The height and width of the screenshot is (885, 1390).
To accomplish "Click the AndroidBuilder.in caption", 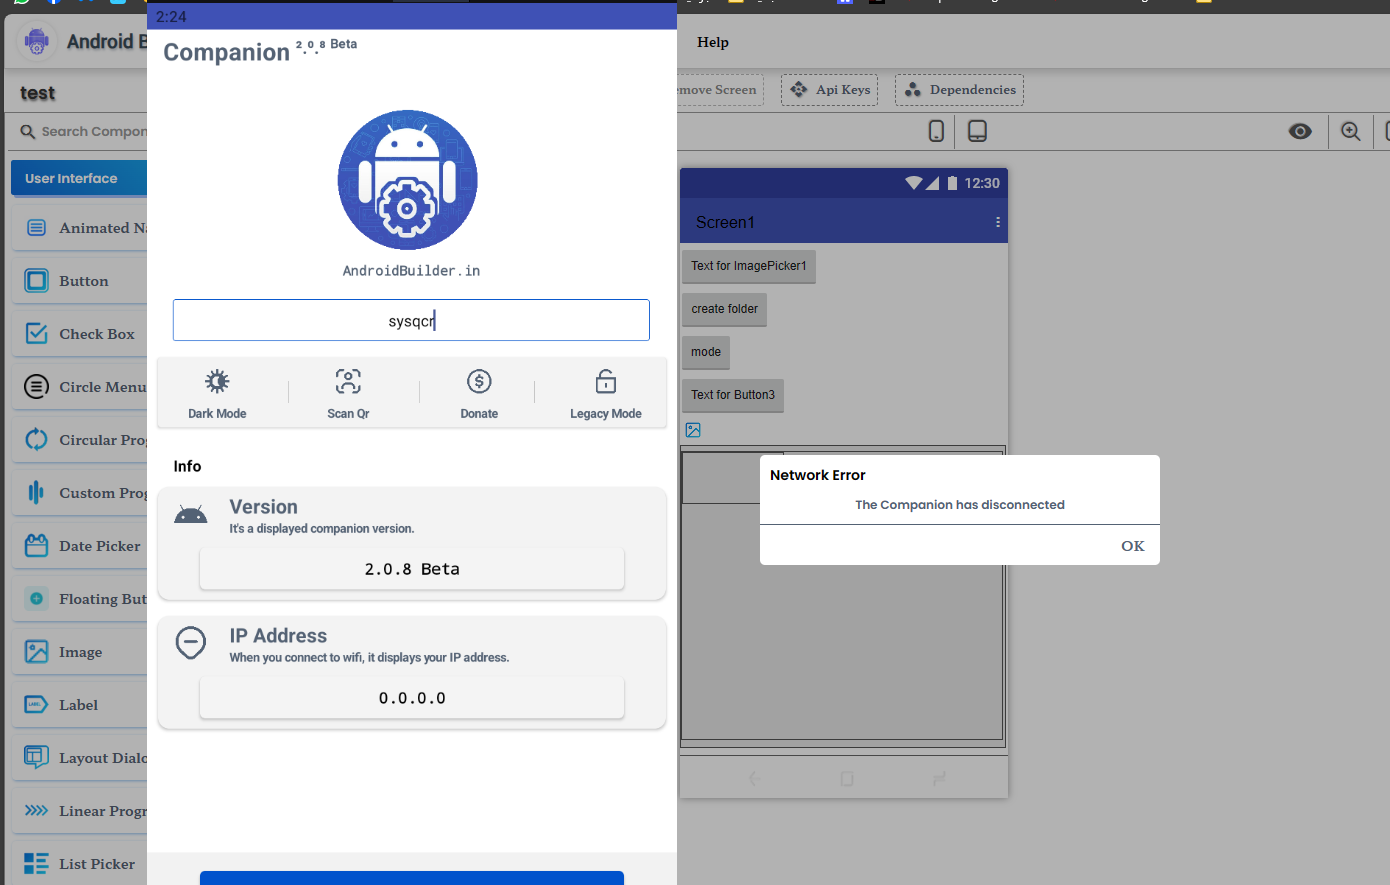I will click(x=411, y=271).
